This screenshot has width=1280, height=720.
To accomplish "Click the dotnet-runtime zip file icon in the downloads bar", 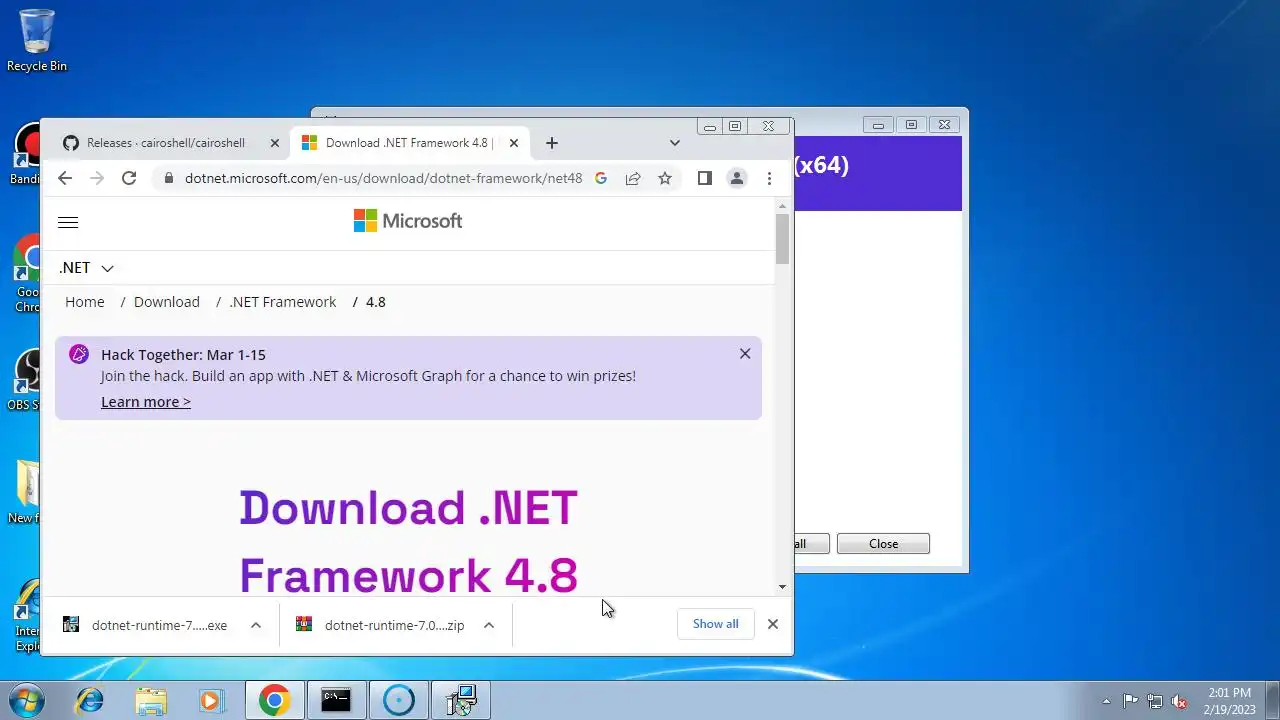I will [x=304, y=624].
